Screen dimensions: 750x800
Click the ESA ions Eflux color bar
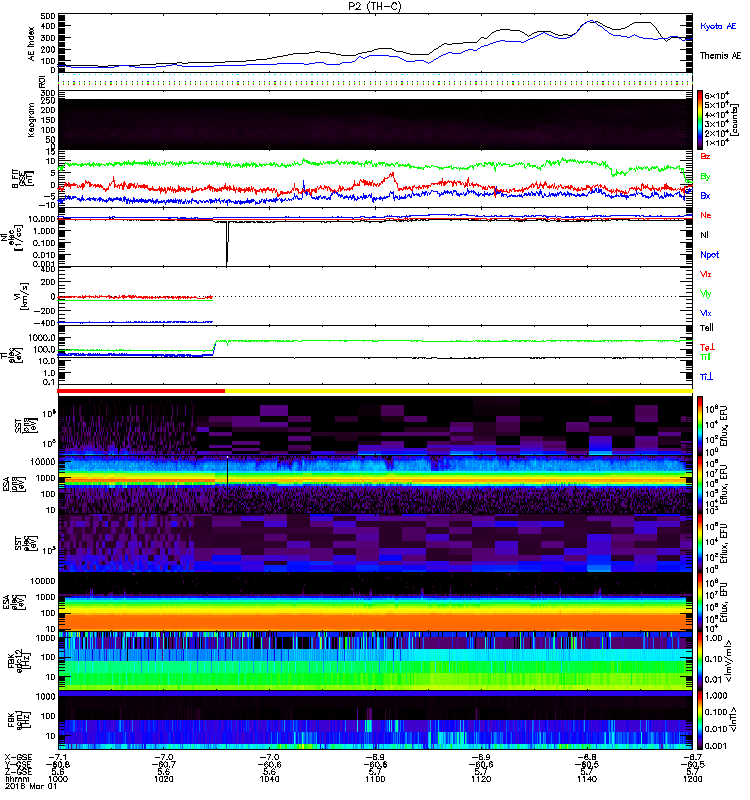(x=700, y=485)
